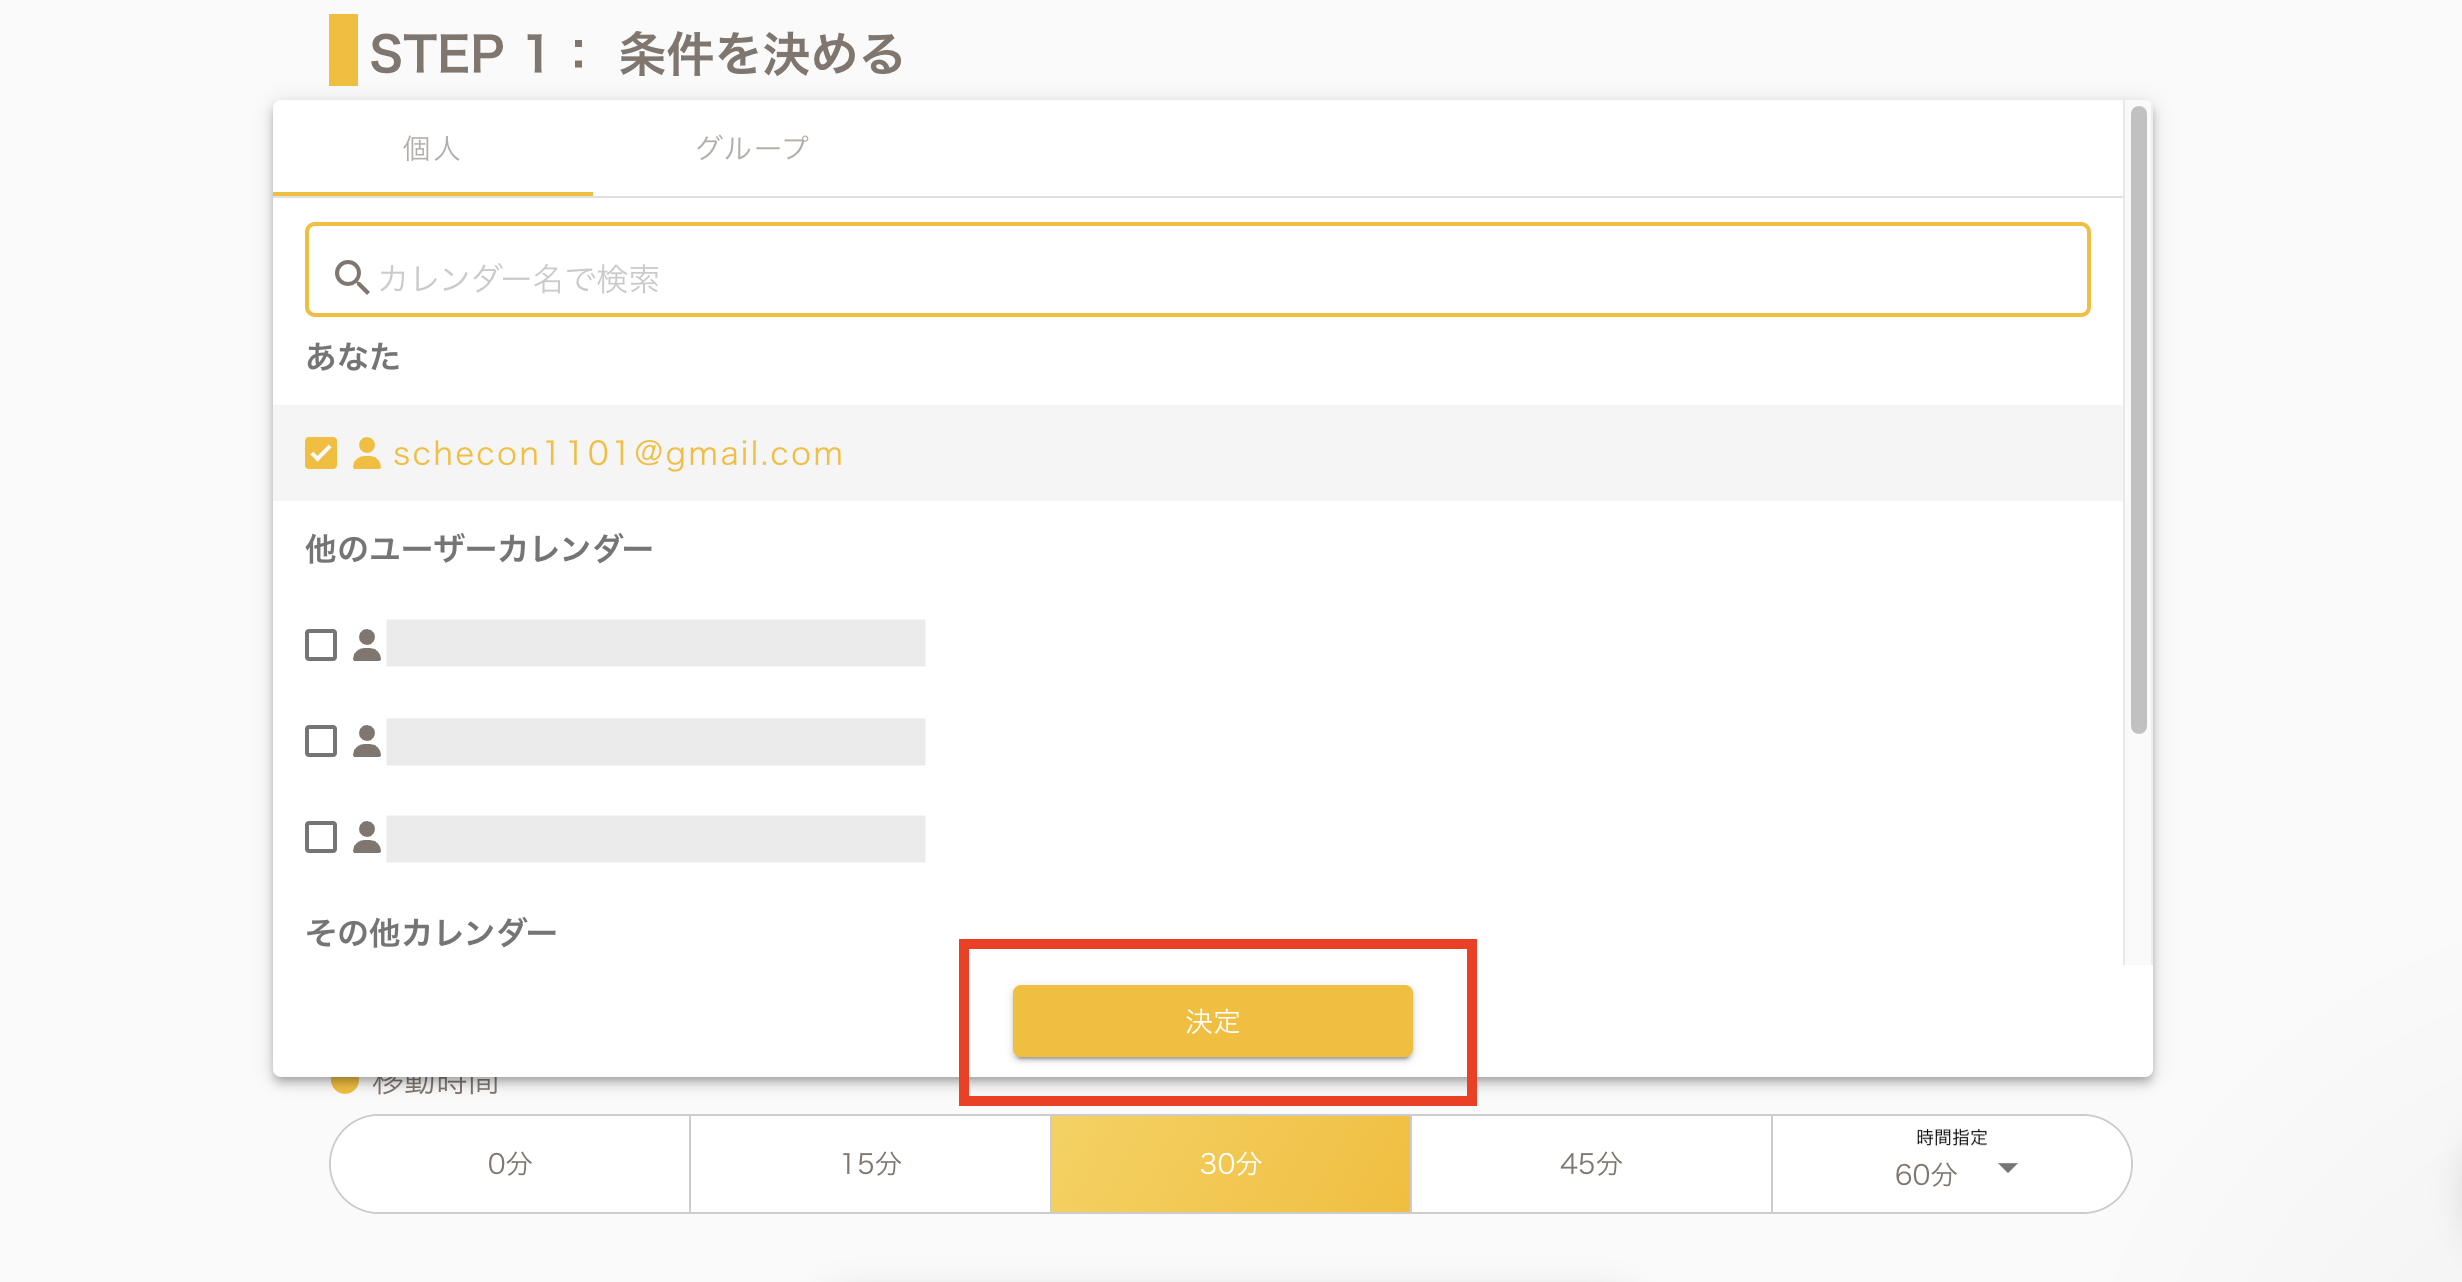Click the person icon next to schecon1101@gmail.com

pos(367,453)
